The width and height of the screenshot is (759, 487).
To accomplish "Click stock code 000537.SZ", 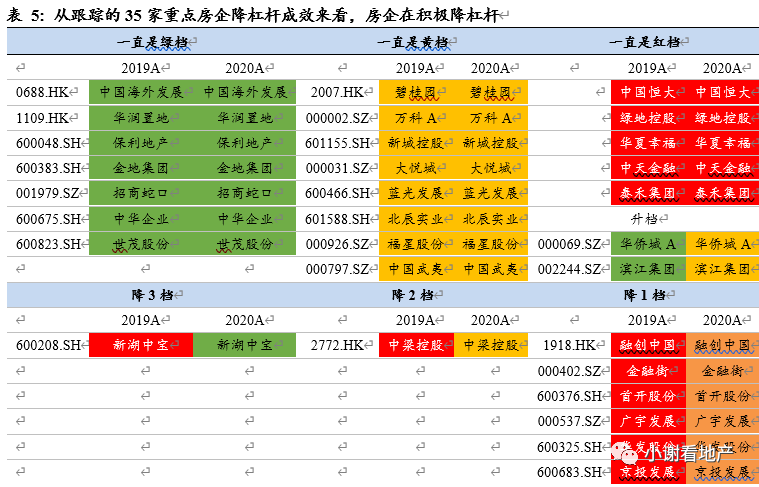I will pyautogui.click(x=569, y=421).
